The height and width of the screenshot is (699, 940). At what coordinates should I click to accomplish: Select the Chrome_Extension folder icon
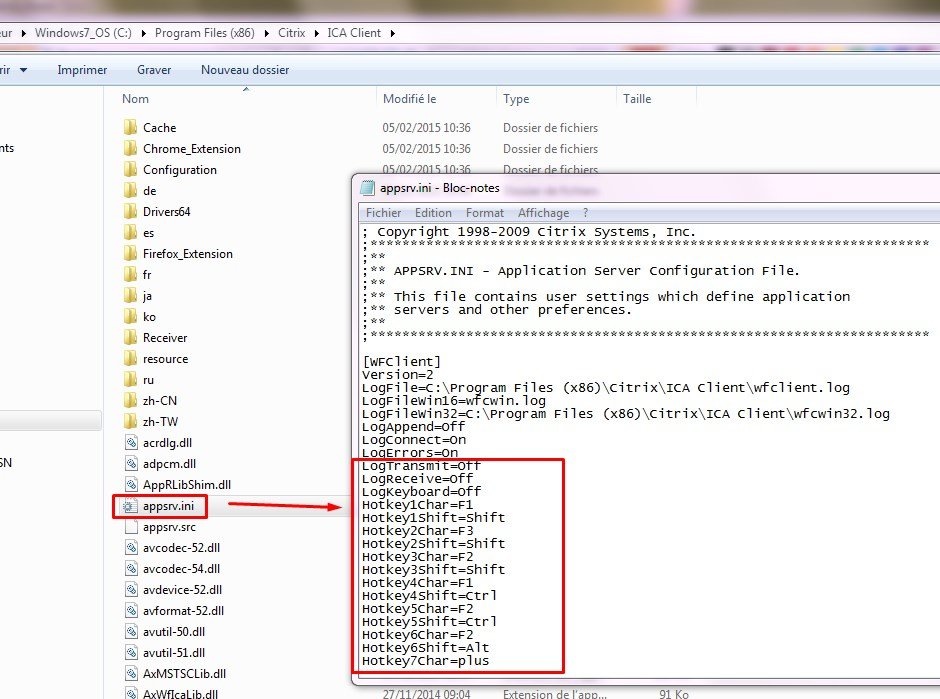[129, 149]
